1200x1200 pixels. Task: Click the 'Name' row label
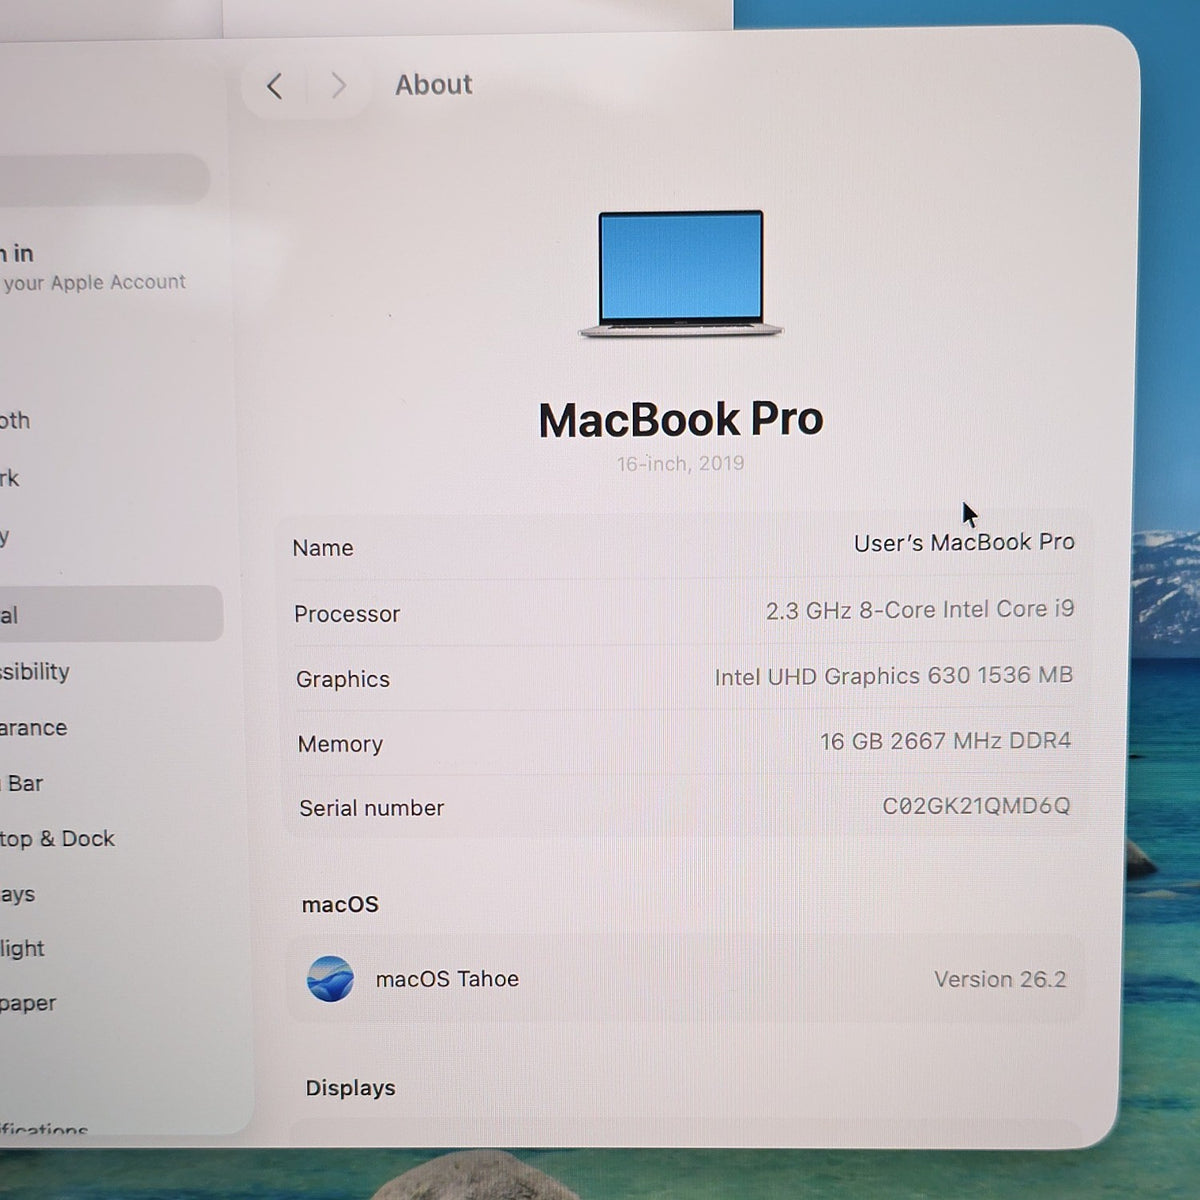pos(323,548)
